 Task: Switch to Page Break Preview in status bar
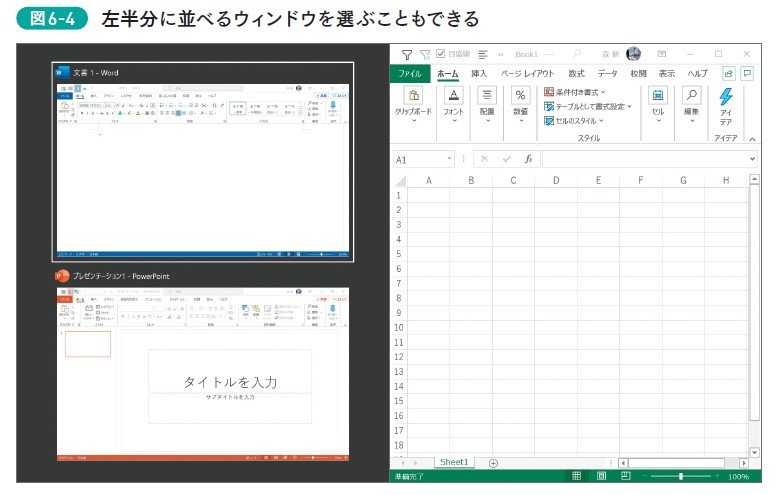(626, 476)
